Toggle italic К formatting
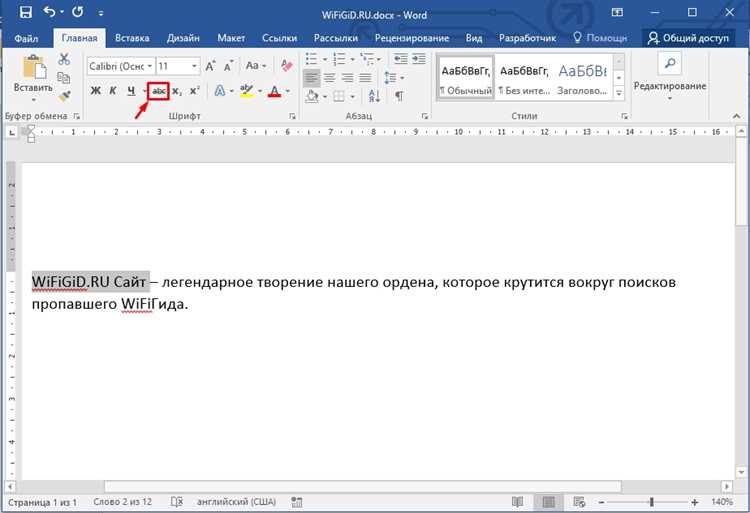Viewport: 750px width, 513px height. click(x=113, y=91)
